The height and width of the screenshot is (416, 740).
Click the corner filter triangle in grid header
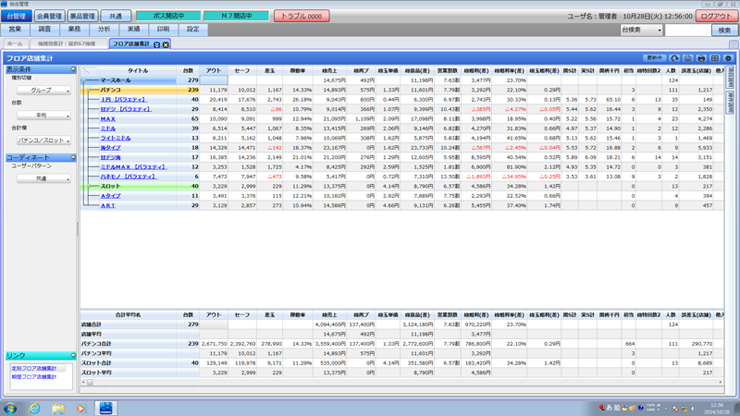pyautogui.click(x=89, y=70)
